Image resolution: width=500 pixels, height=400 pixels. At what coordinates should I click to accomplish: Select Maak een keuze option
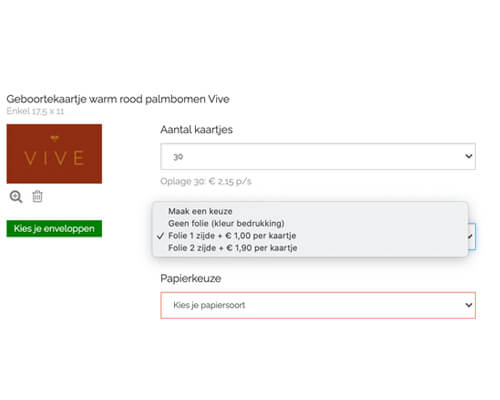click(200, 211)
